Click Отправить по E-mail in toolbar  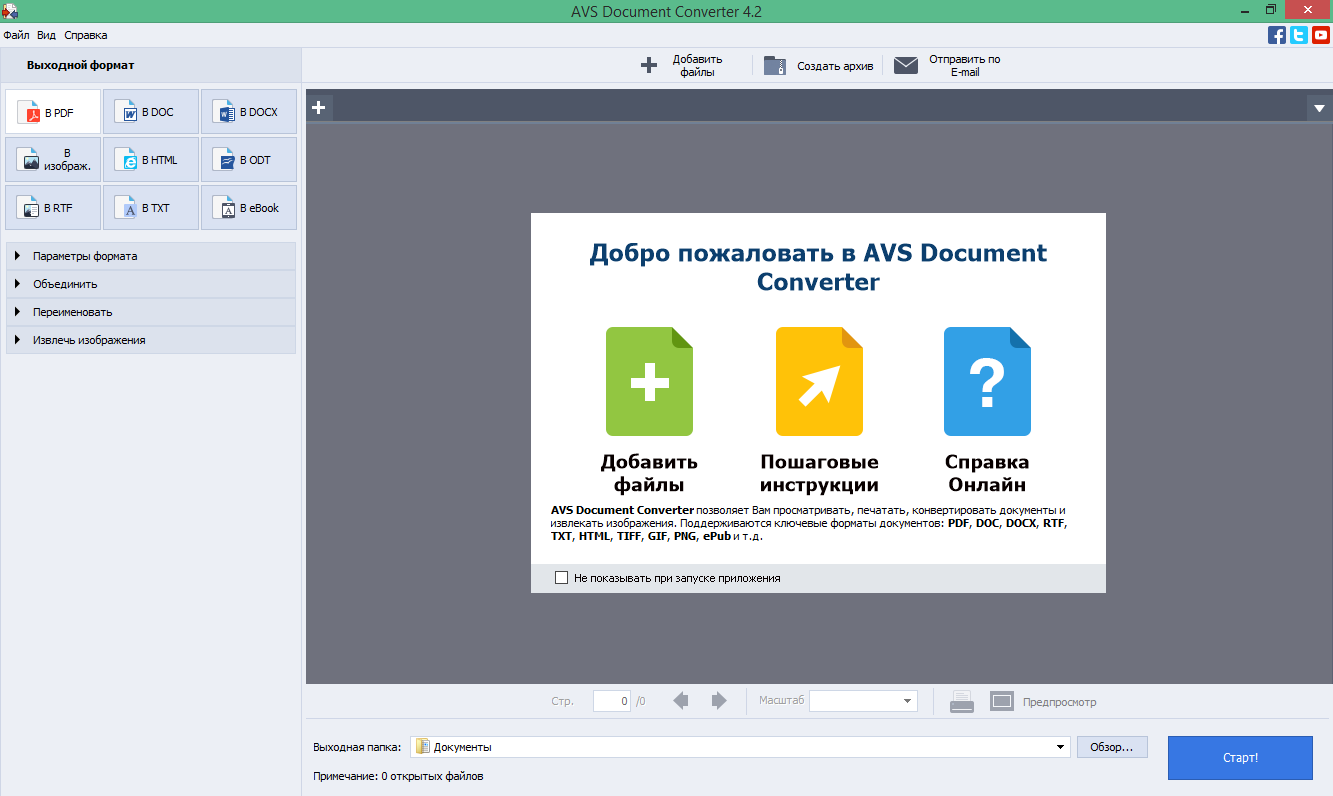947,66
